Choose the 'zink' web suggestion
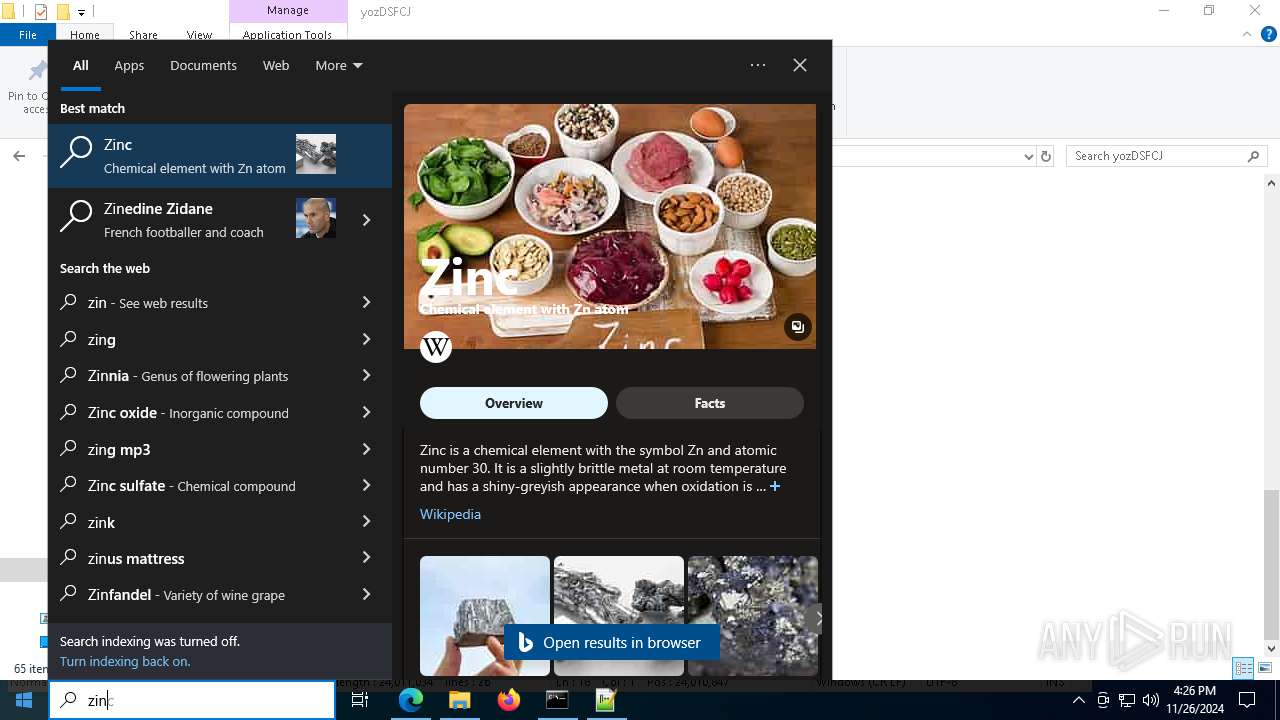1280x720 pixels. click(195, 522)
